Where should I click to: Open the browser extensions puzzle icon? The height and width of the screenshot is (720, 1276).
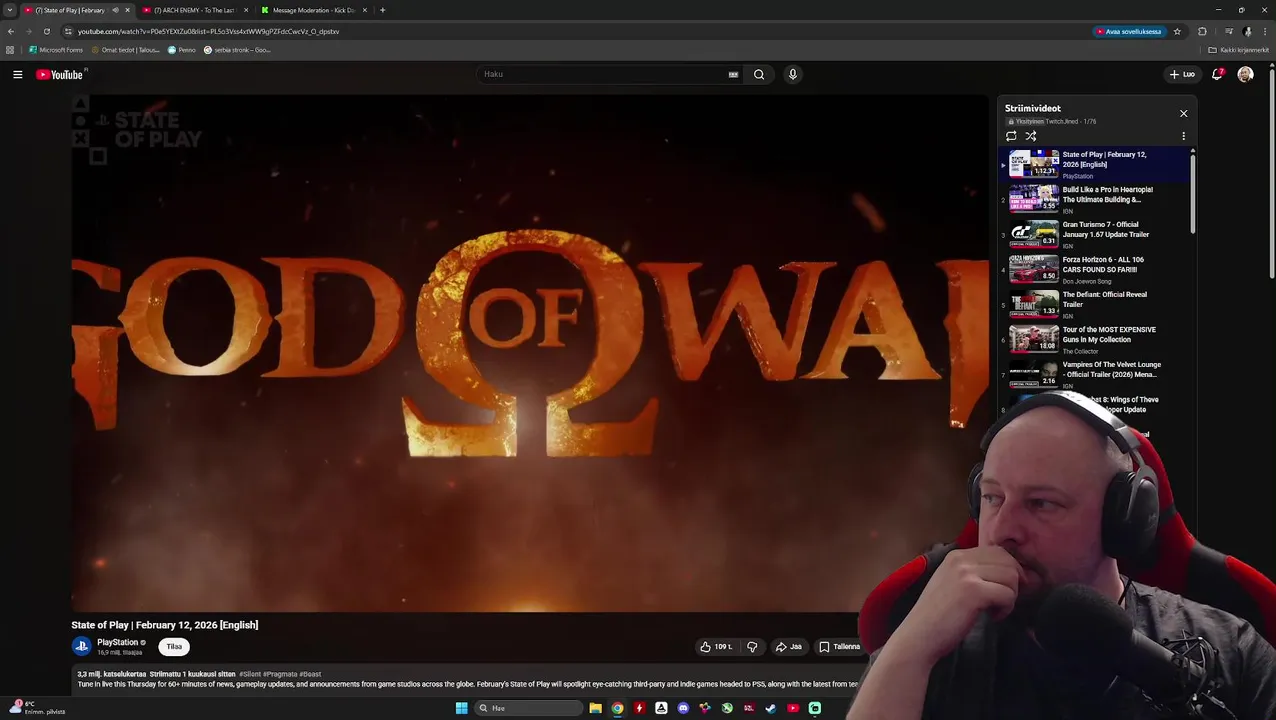click(1202, 31)
